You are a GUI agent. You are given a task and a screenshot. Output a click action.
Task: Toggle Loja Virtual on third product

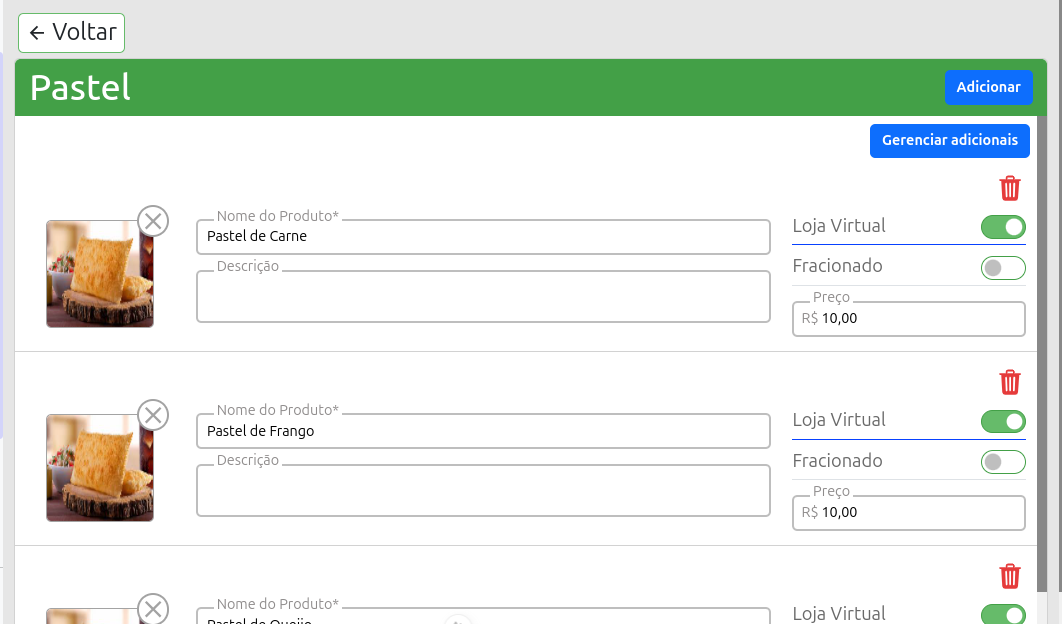point(1003,614)
